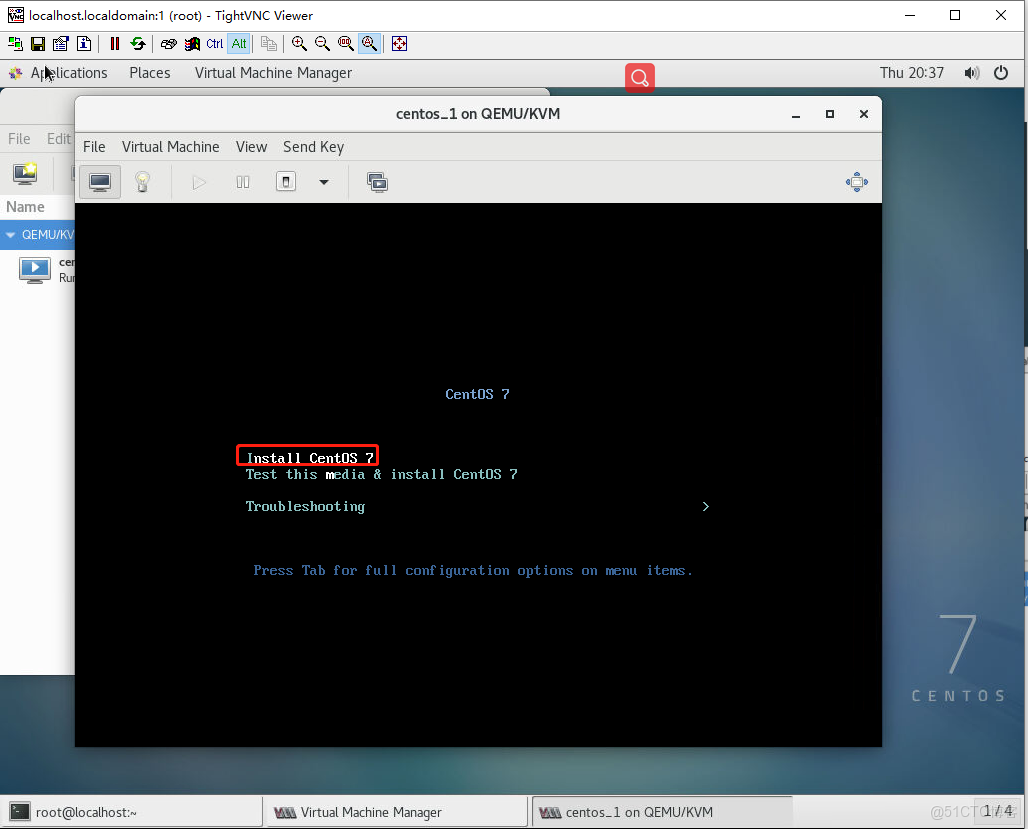Open Virtual Machine menu in centos_1 window
Image resolution: width=1028 pixels, height=829 pixels.
[x=170, y=147]
